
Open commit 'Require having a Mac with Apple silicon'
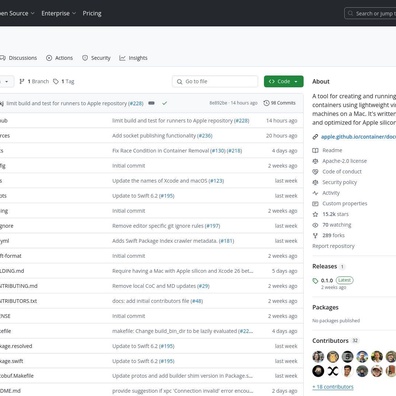tap(183, 271)
